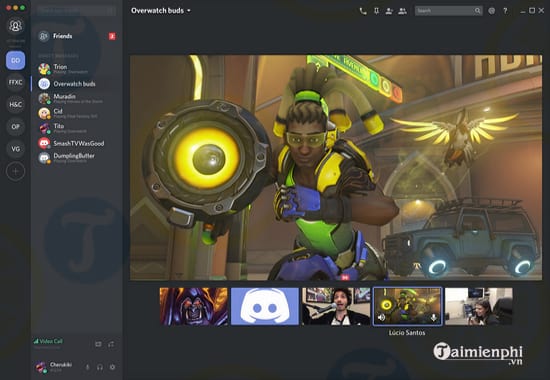Show pinned messages via pin icon
The height and width of the screenshot is (380, 550).
coord(376,11)
